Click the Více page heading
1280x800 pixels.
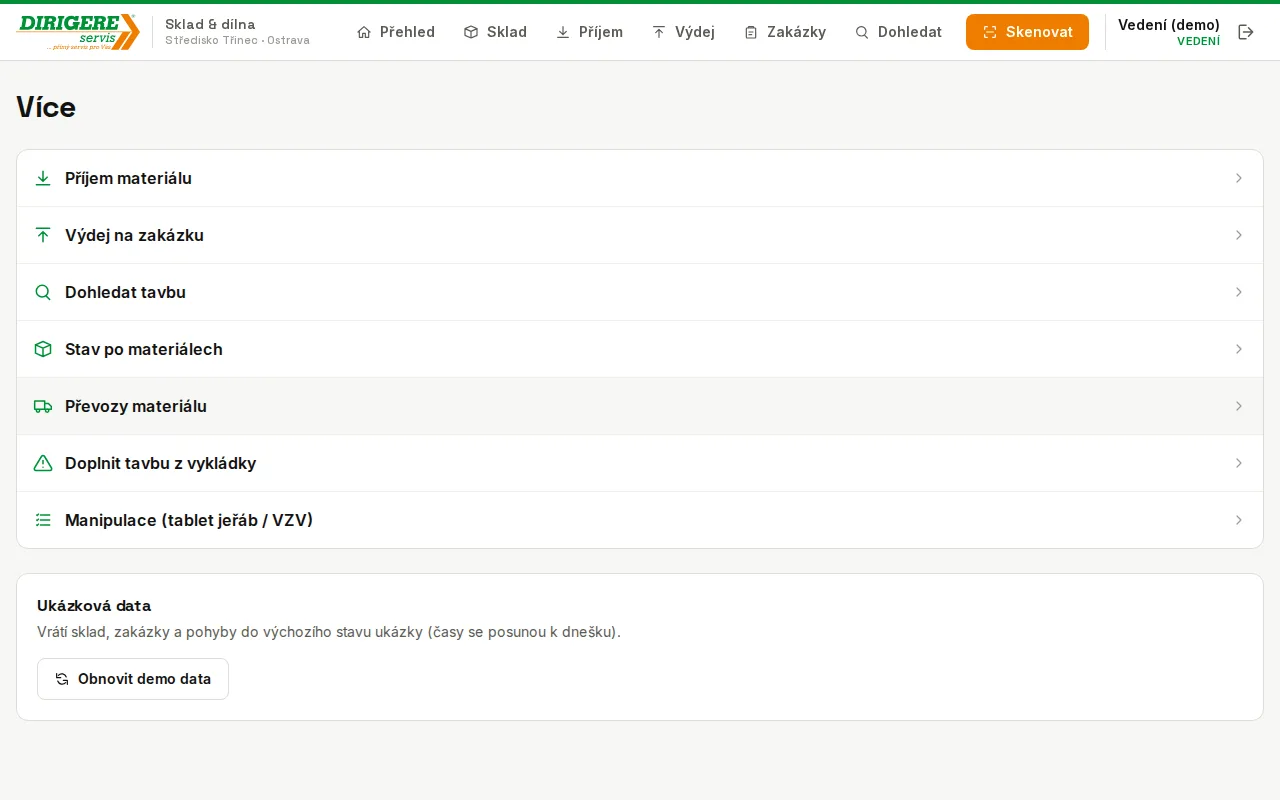click(x=46, y=107)
